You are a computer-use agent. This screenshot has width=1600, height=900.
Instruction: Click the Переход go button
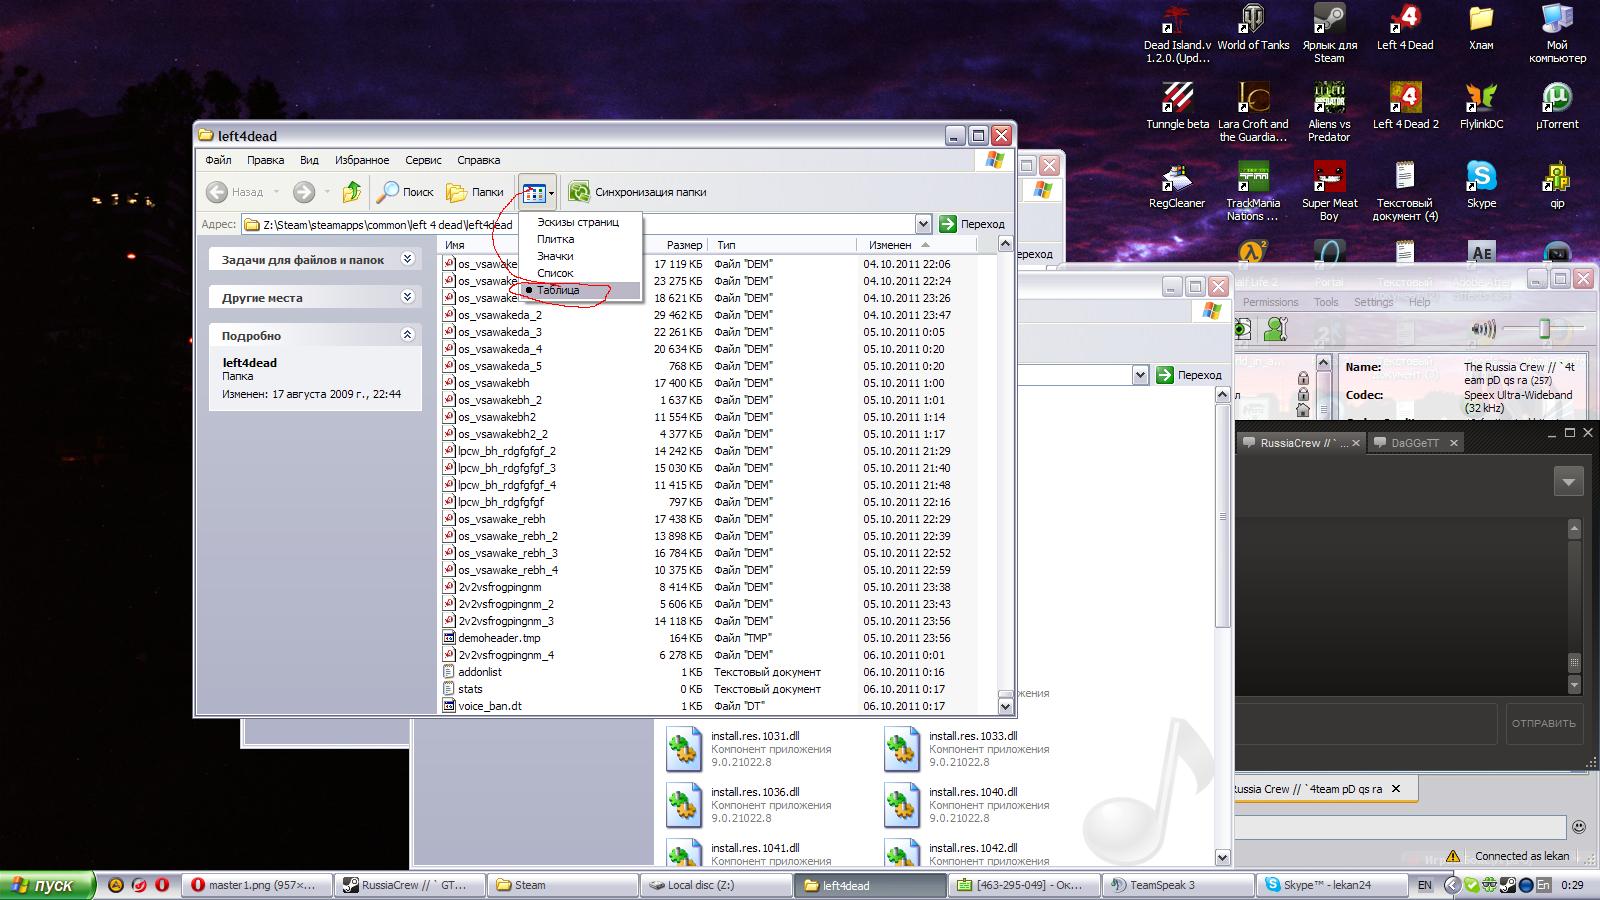[972, 224]
